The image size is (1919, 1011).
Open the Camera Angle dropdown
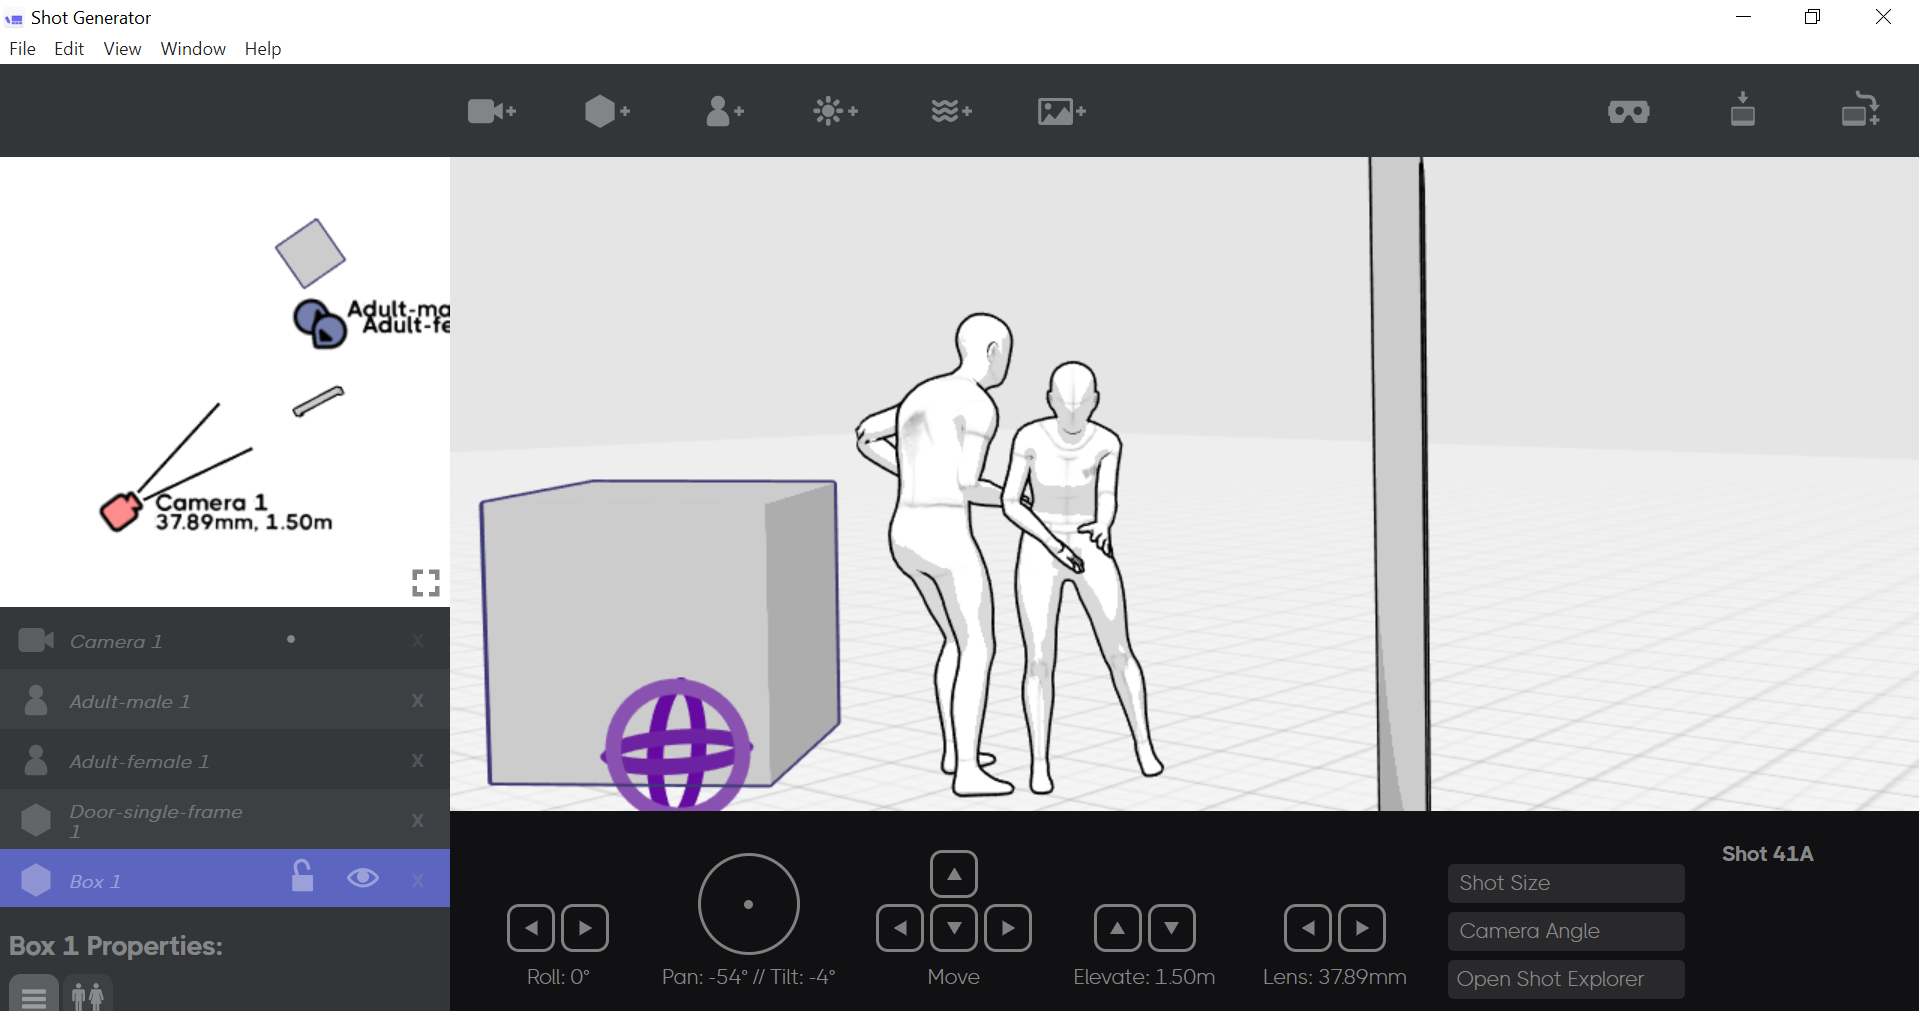coord(1565,931)
